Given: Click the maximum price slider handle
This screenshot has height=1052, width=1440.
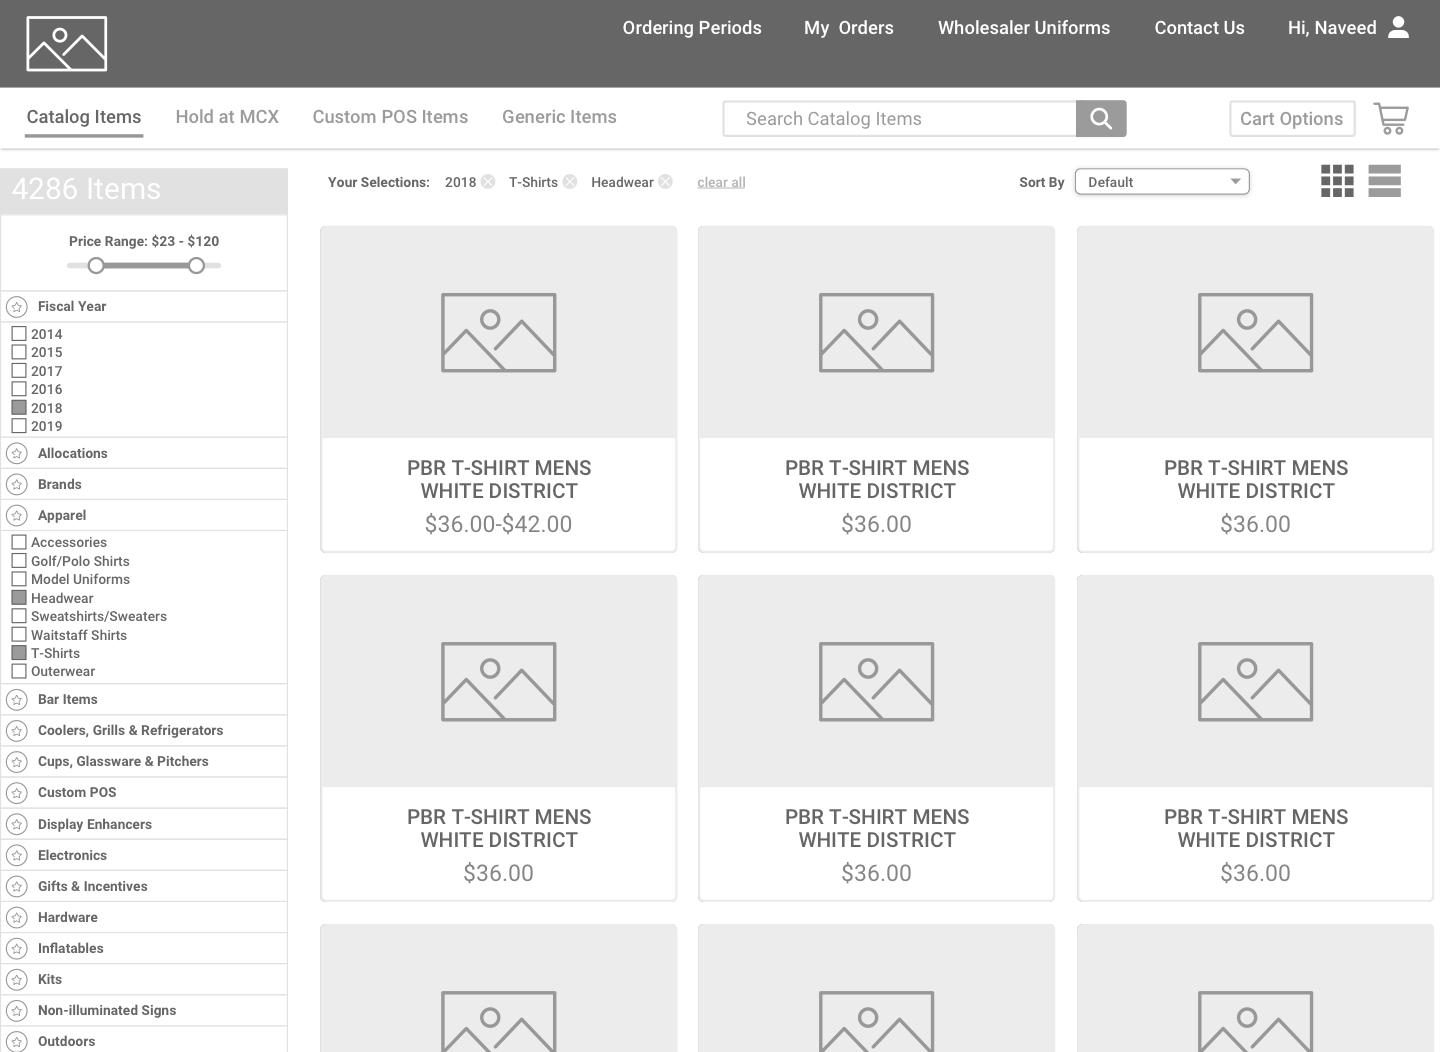Looking at the screenshot, I should point(197,265).
